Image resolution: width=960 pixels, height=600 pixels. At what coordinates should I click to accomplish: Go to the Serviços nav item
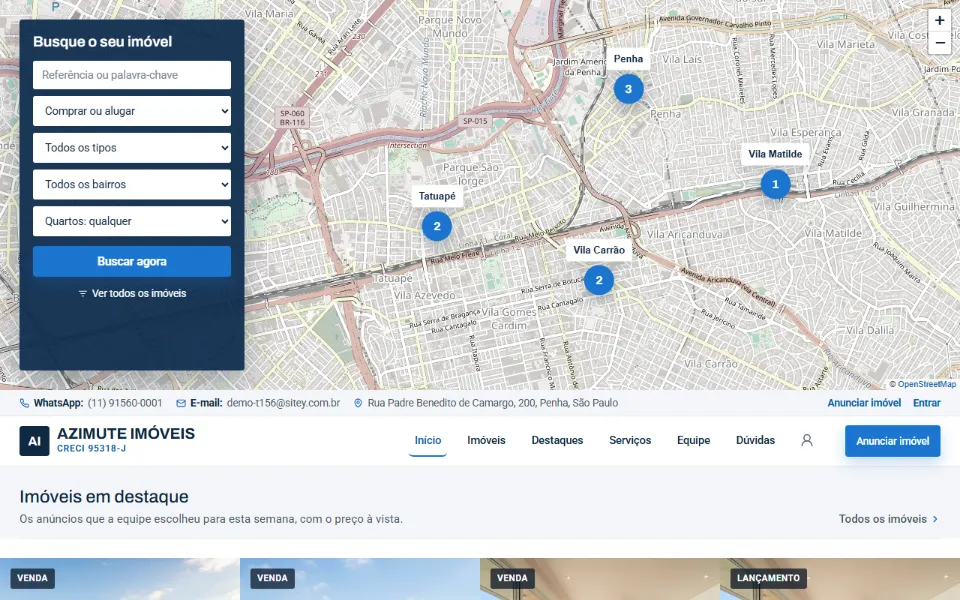(x=630, y=440)
